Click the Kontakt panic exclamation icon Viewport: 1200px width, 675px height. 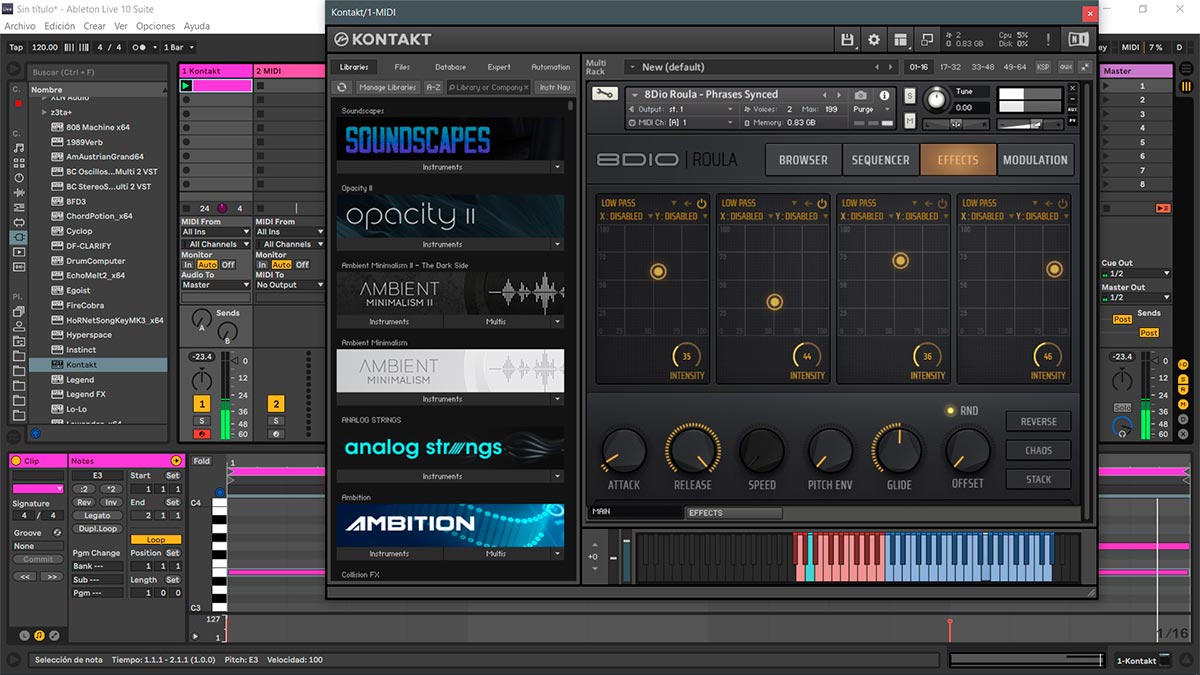tap(1047, 40)
